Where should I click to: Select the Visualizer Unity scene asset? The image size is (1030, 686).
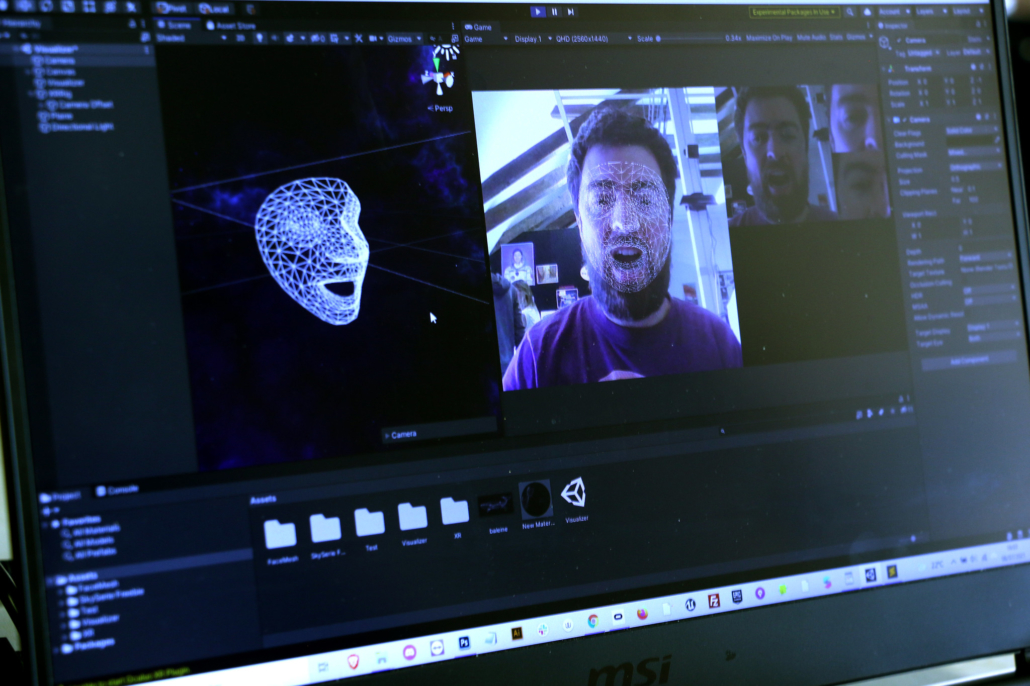click(574, 493)
